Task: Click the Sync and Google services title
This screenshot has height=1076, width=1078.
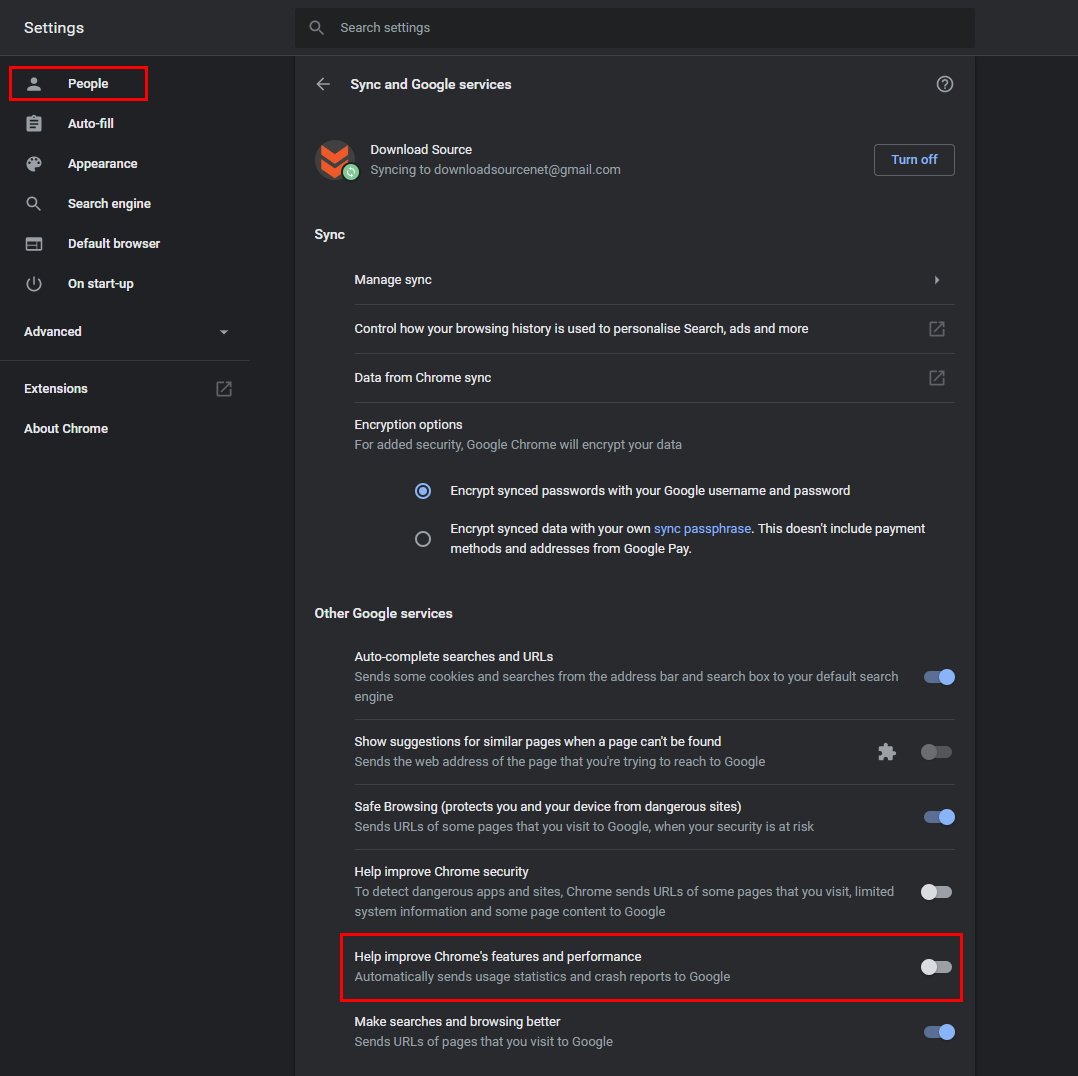Action: tap(430, 84)
